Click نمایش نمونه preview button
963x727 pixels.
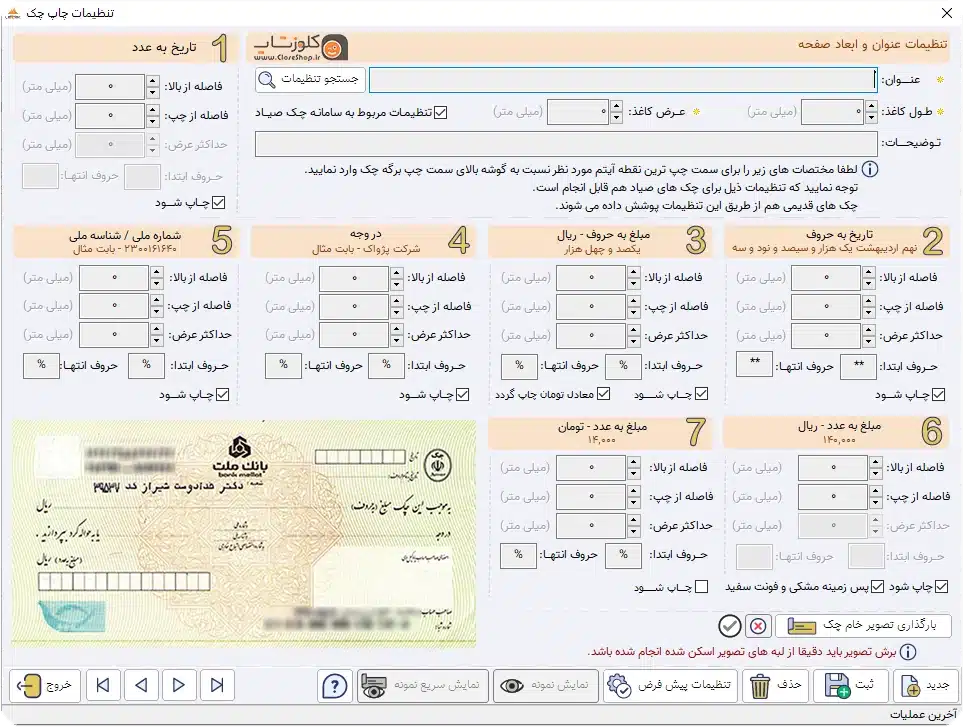point(546,685)
